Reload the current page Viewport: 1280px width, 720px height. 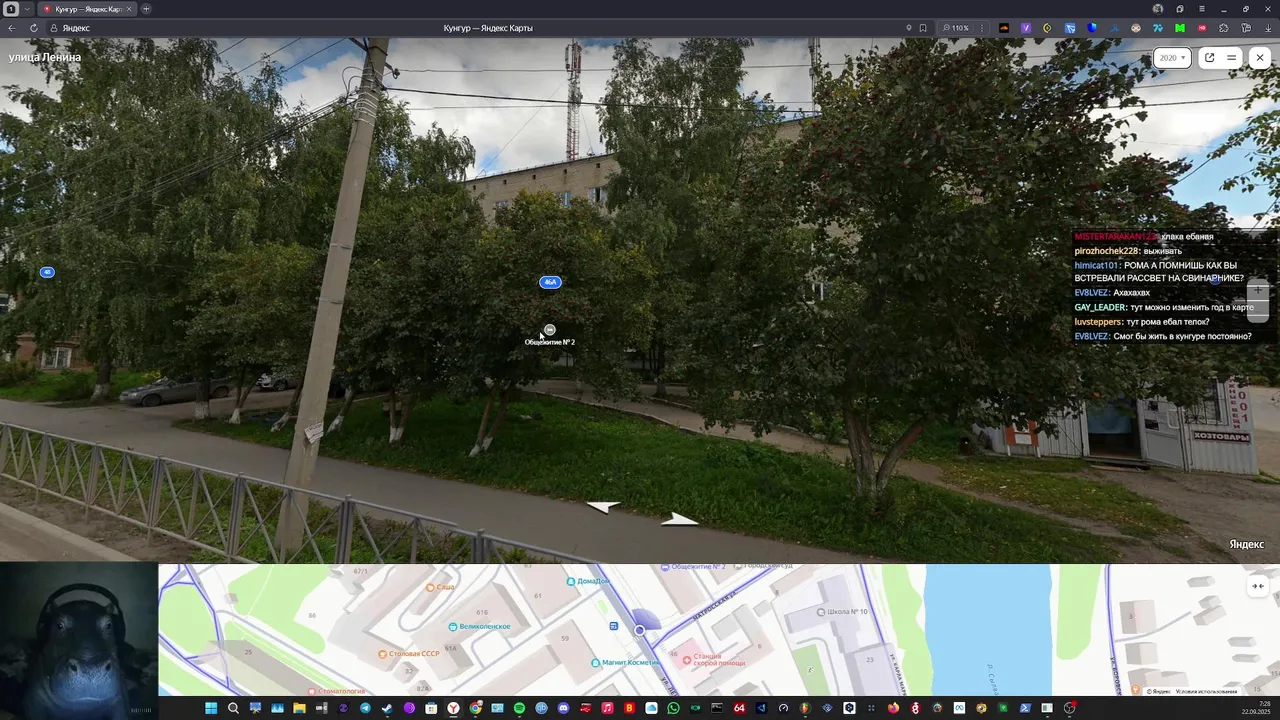34,28
